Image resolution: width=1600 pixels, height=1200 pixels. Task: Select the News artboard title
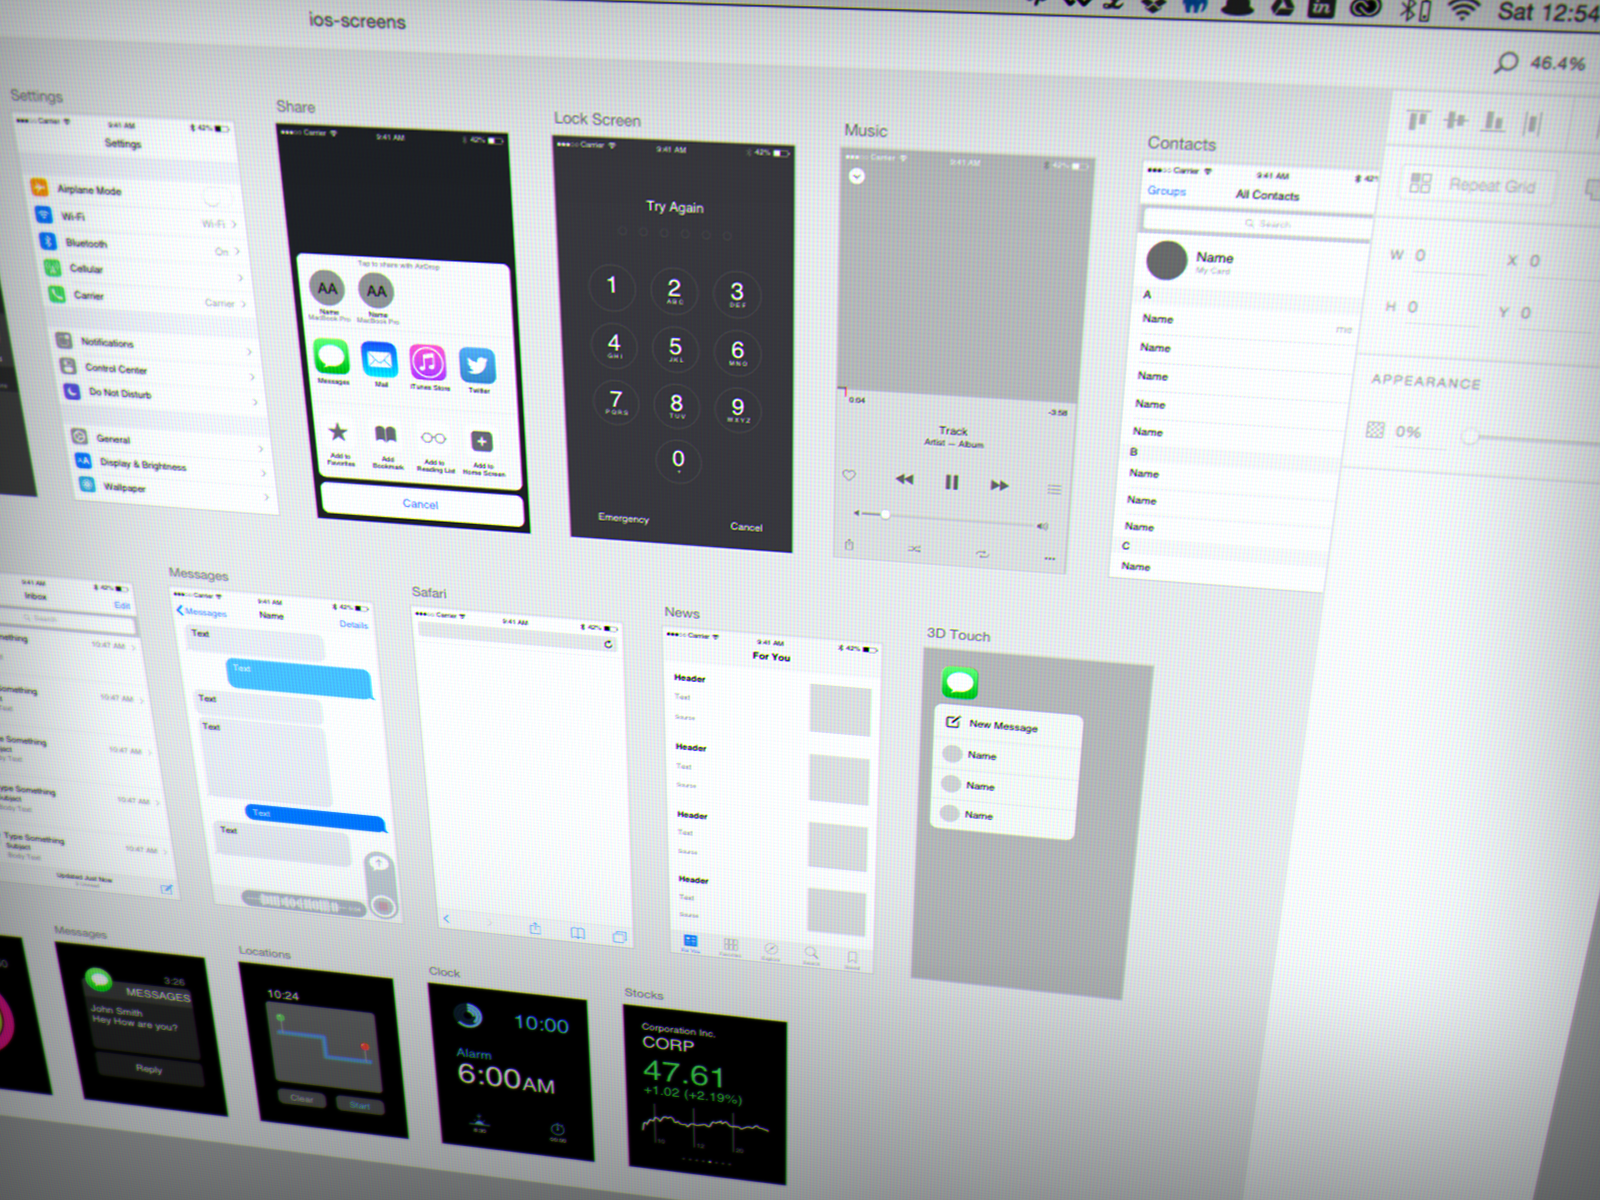pos(682,613)
